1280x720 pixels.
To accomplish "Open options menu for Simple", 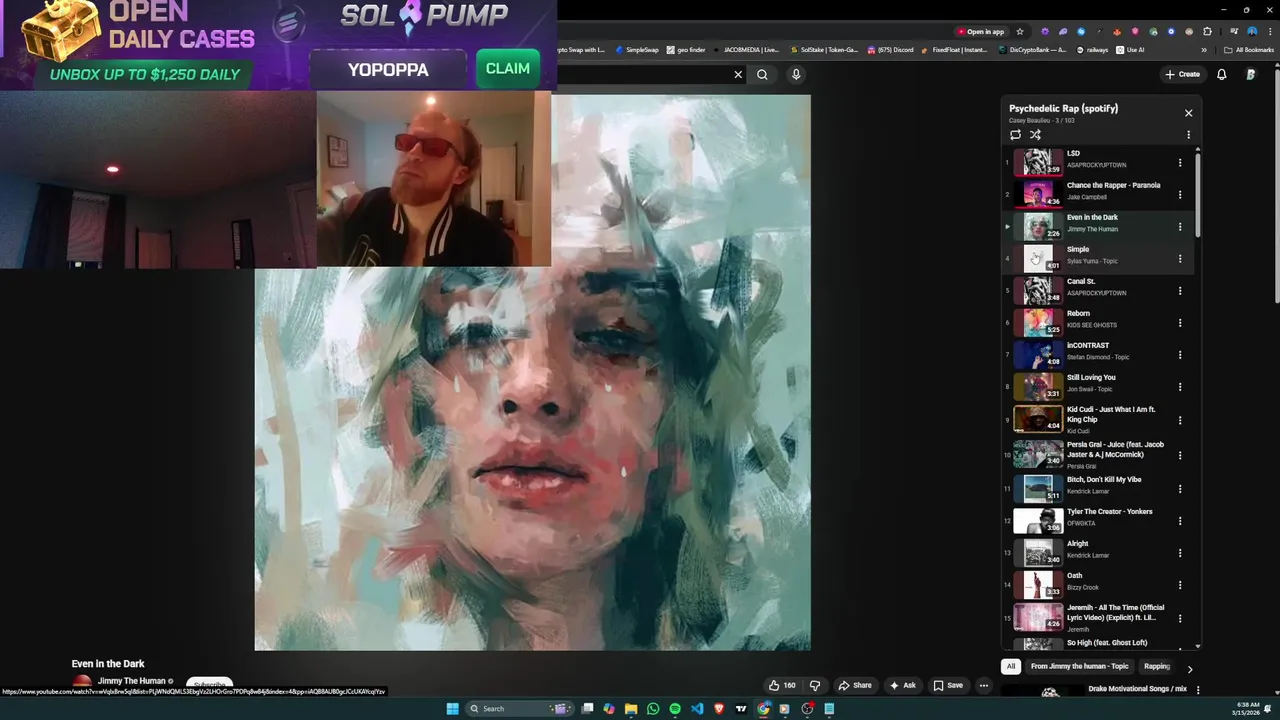I will [1180, 259].
